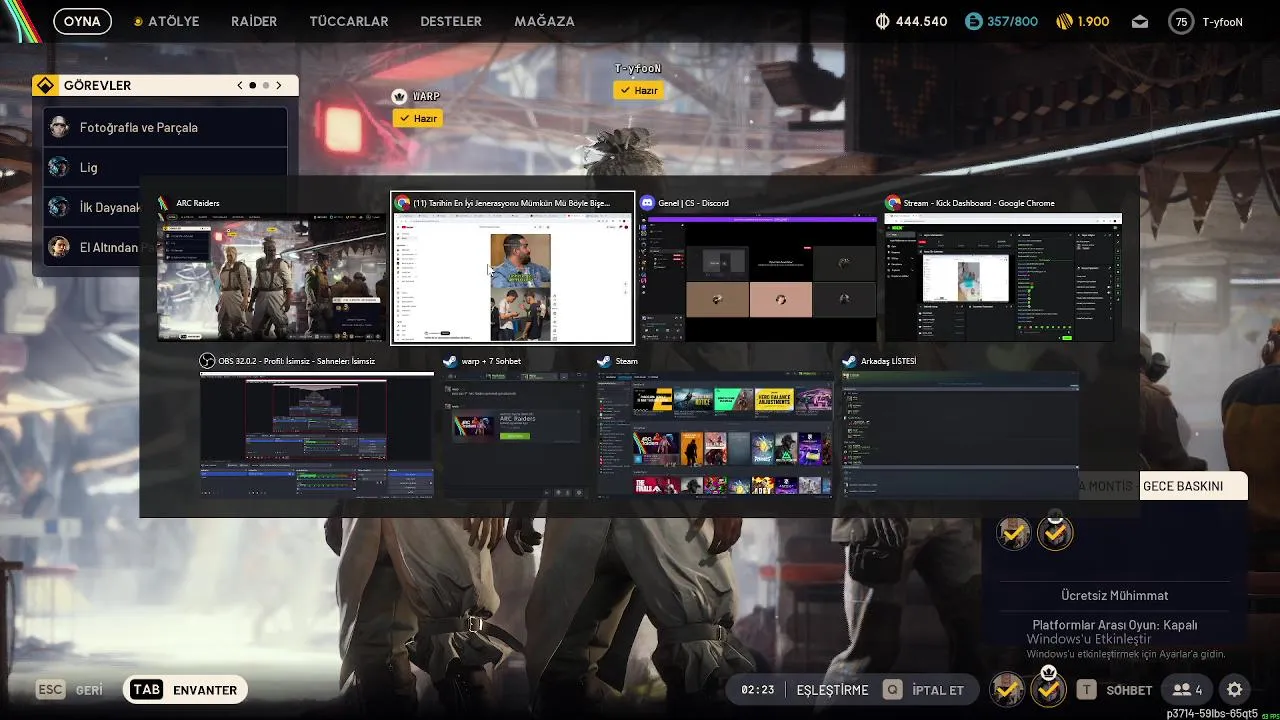
Task: Click the ESC GERİ back button
Action: [70, 690]
